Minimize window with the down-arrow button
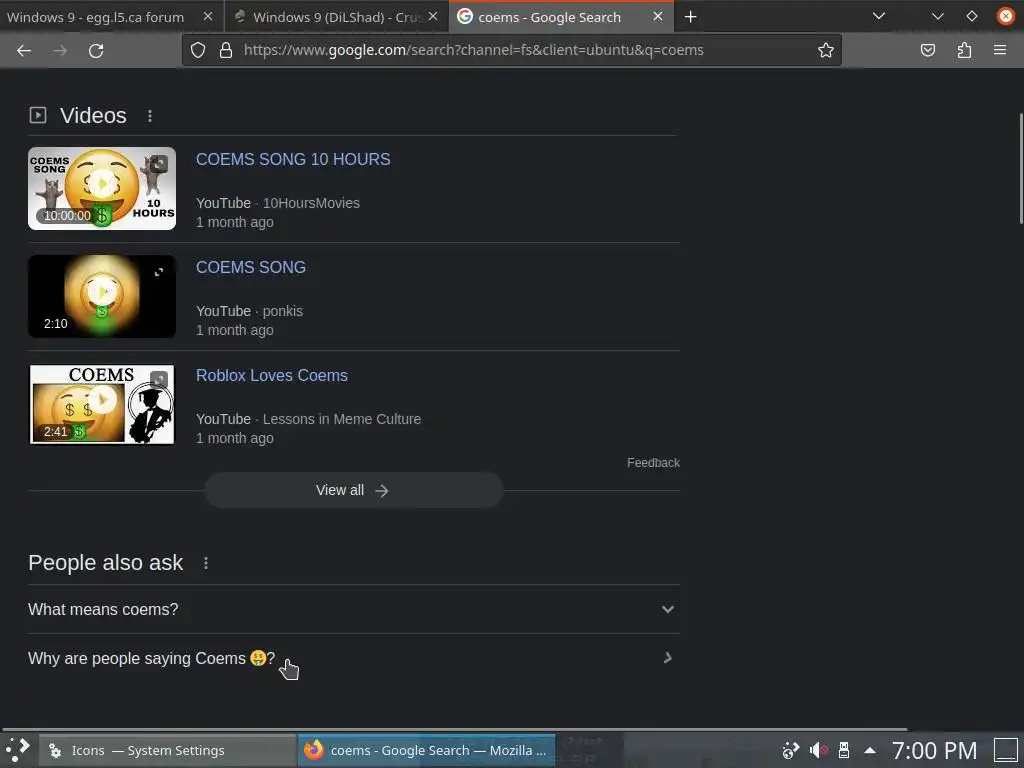 (x=938, y=16)
